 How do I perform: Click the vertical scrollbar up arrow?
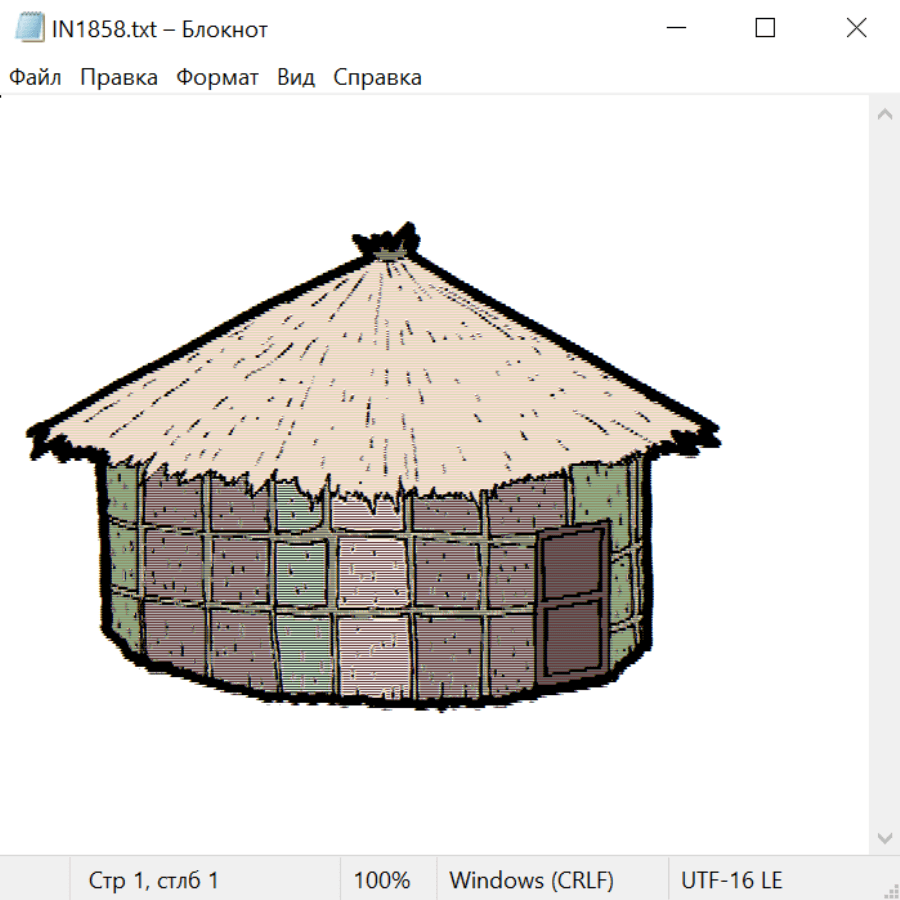point(884,115)
